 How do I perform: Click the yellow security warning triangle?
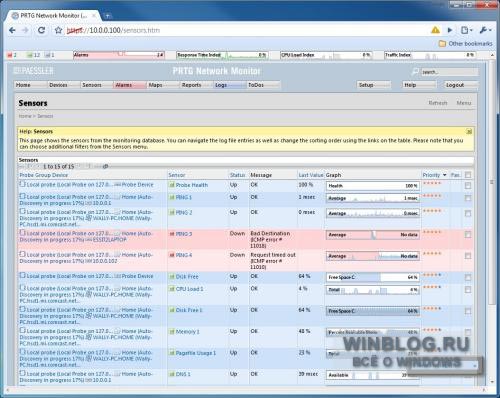coord(435,30)
